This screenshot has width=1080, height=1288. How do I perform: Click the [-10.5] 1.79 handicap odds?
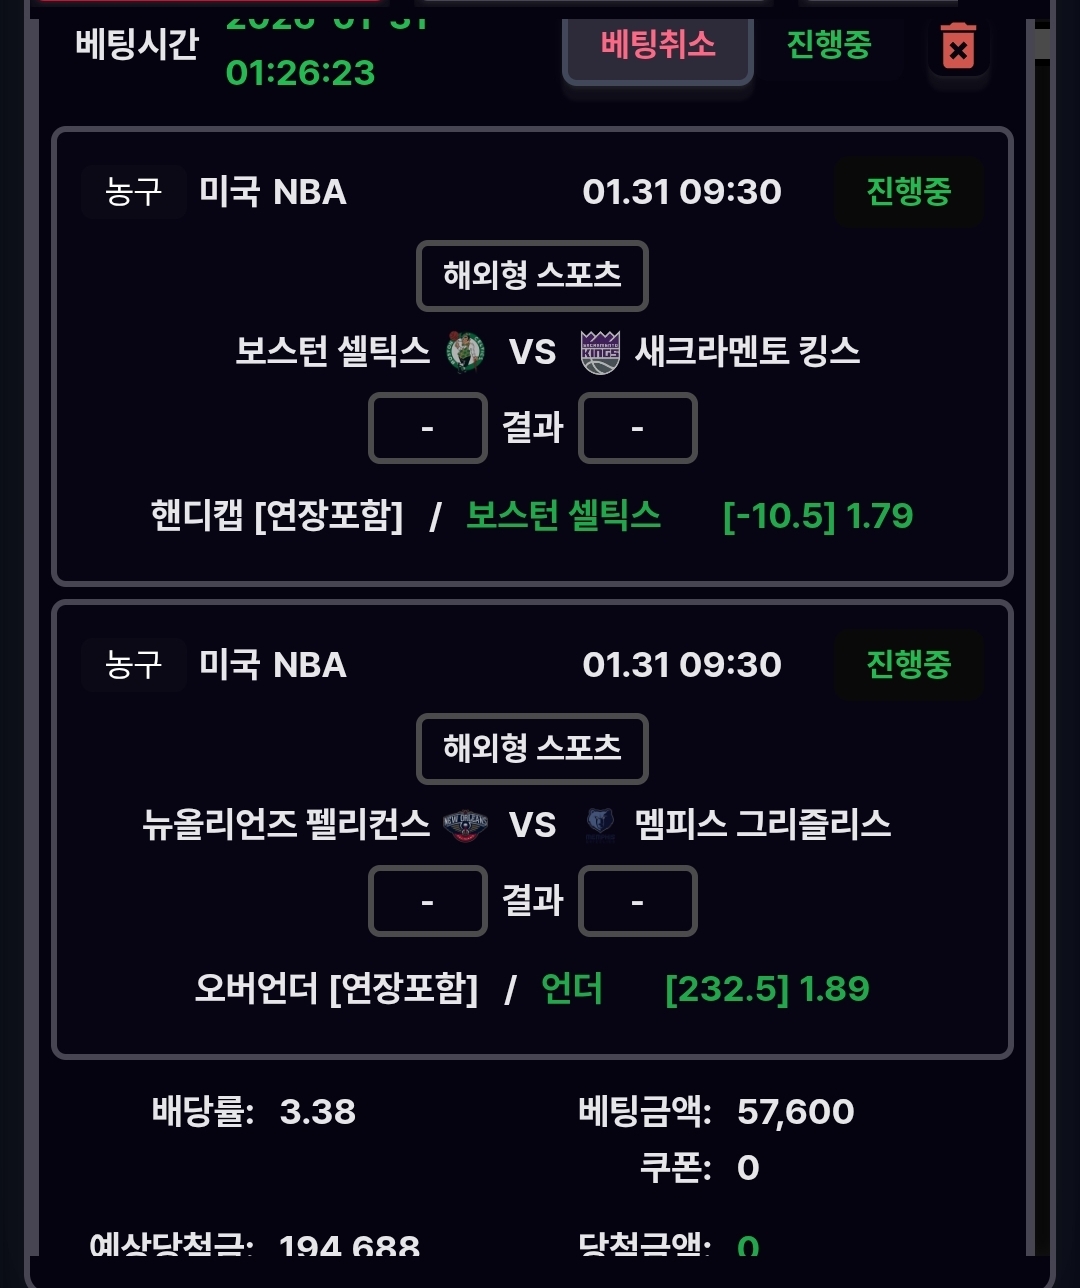(818, 516)
